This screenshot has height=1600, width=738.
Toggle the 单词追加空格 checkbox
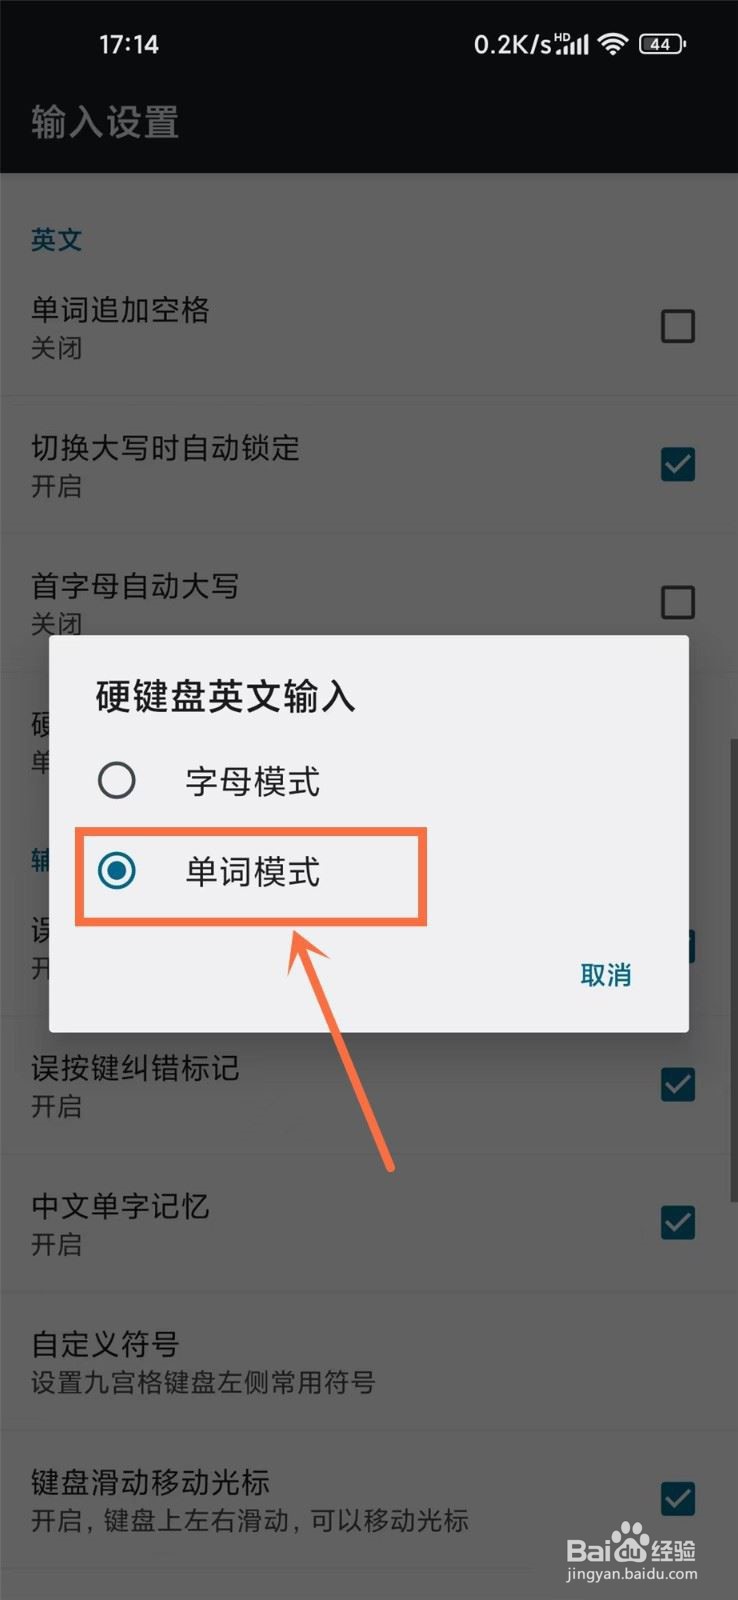point(678,326)
